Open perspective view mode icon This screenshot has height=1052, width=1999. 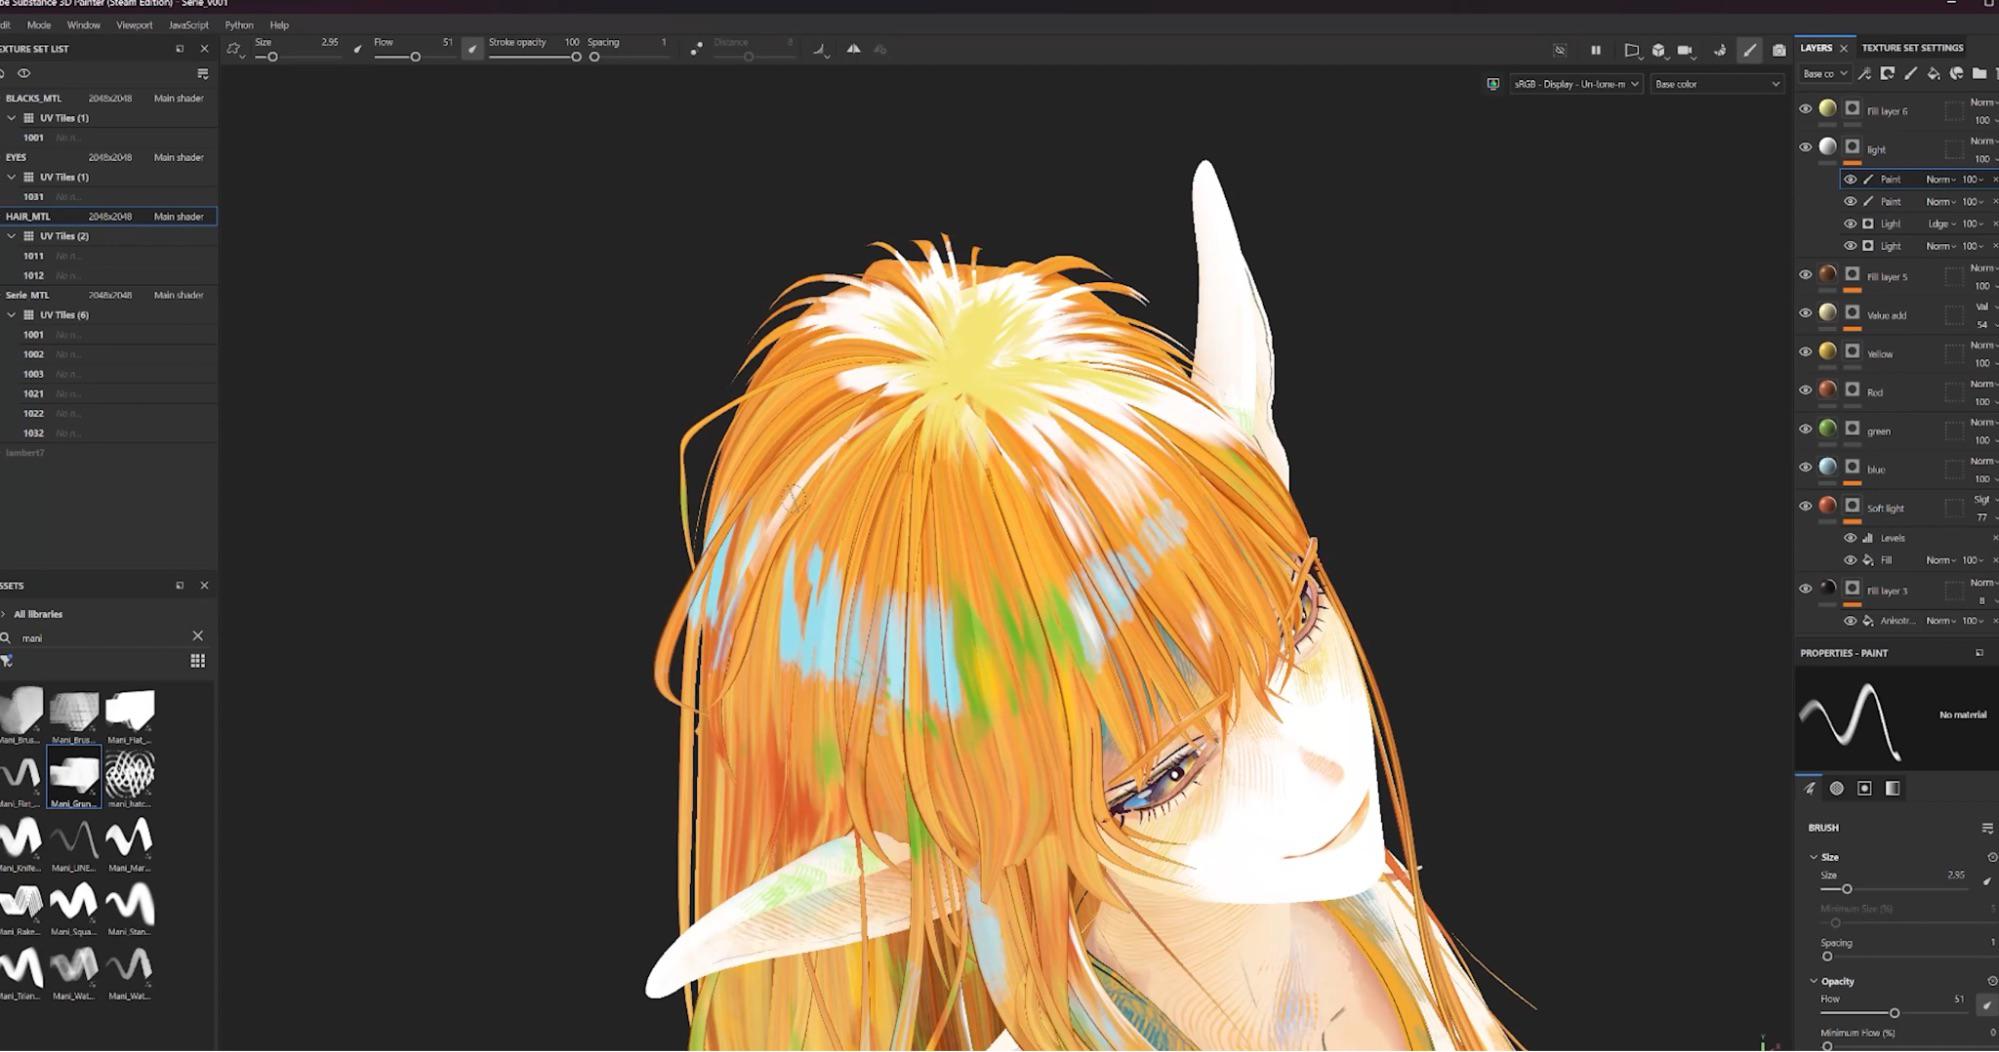pyautogui.click(x=1632, y=50)
